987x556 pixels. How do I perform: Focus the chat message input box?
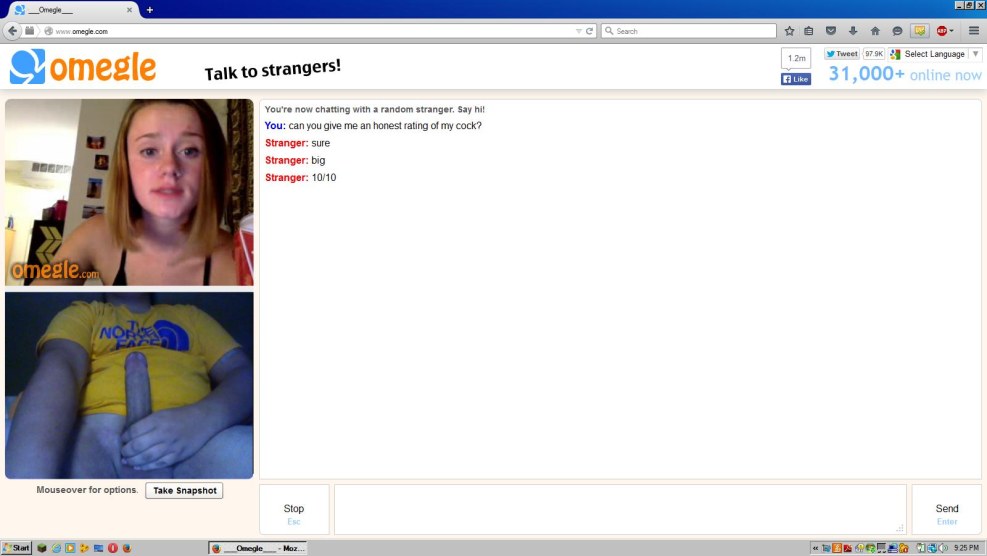tap(619, 509)
